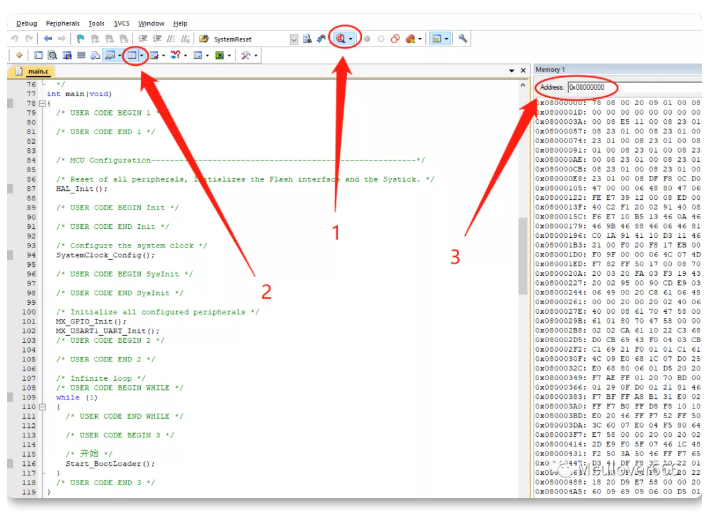Open the Help menu

point(180,23)
